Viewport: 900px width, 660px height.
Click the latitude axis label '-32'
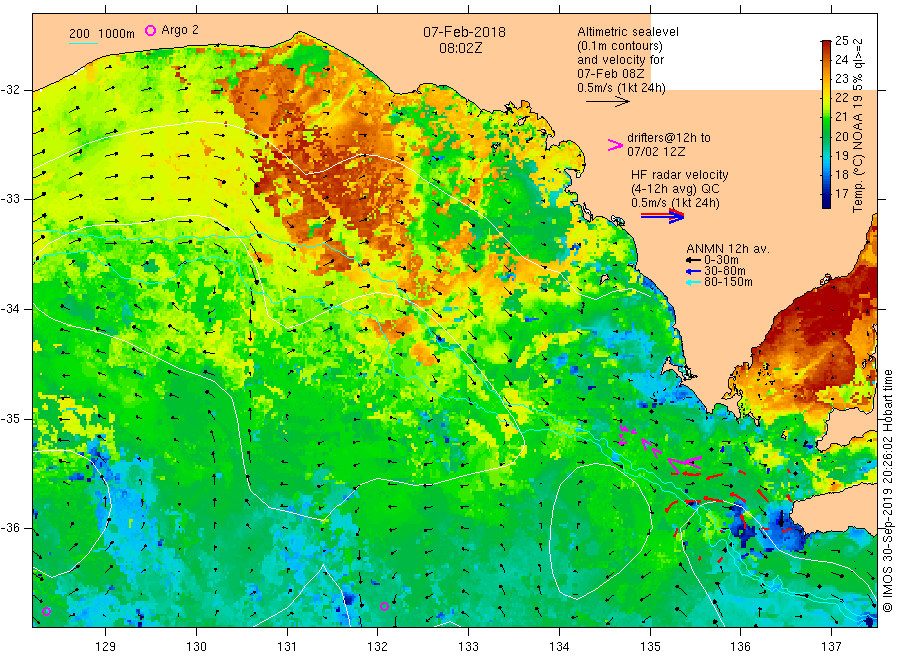click(10, 90)
